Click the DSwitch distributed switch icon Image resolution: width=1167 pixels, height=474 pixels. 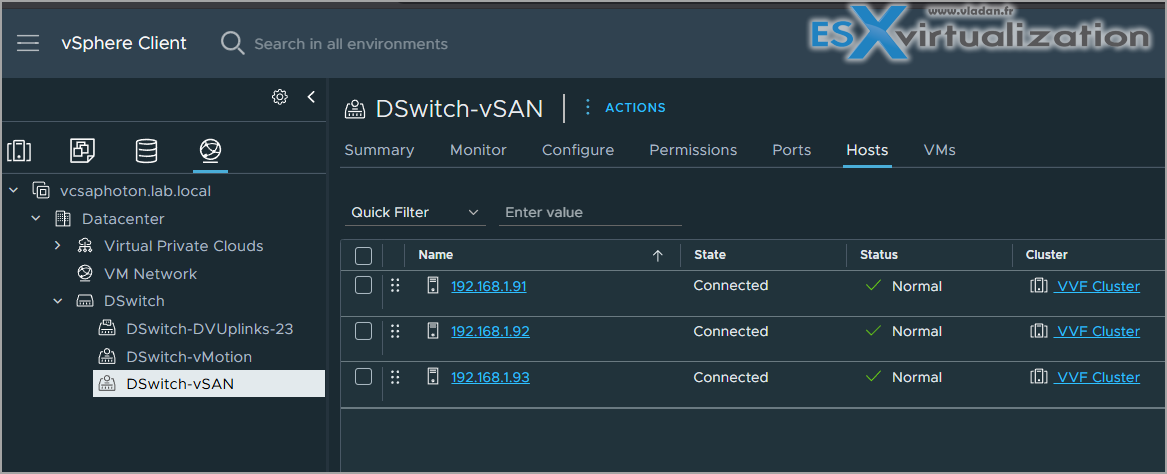[85, 301]
